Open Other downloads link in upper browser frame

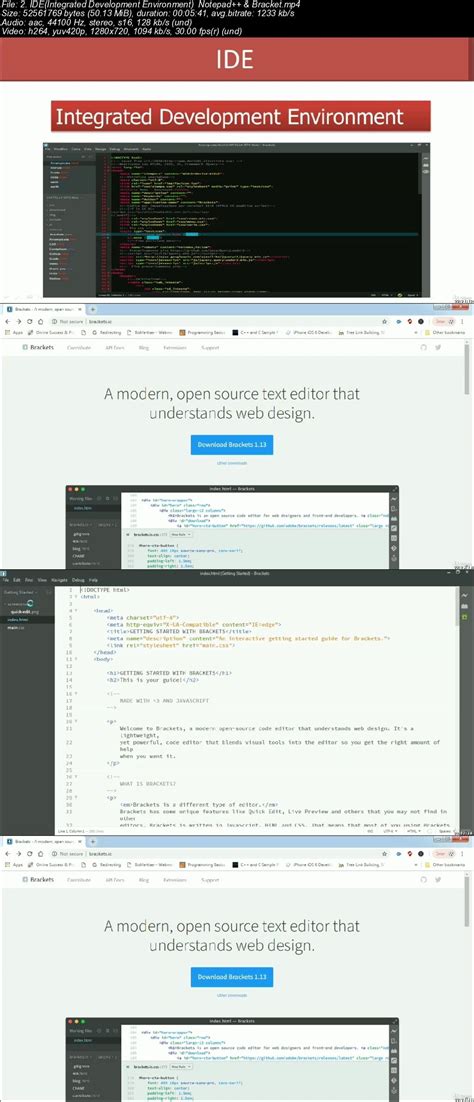(x=231, y=464)
